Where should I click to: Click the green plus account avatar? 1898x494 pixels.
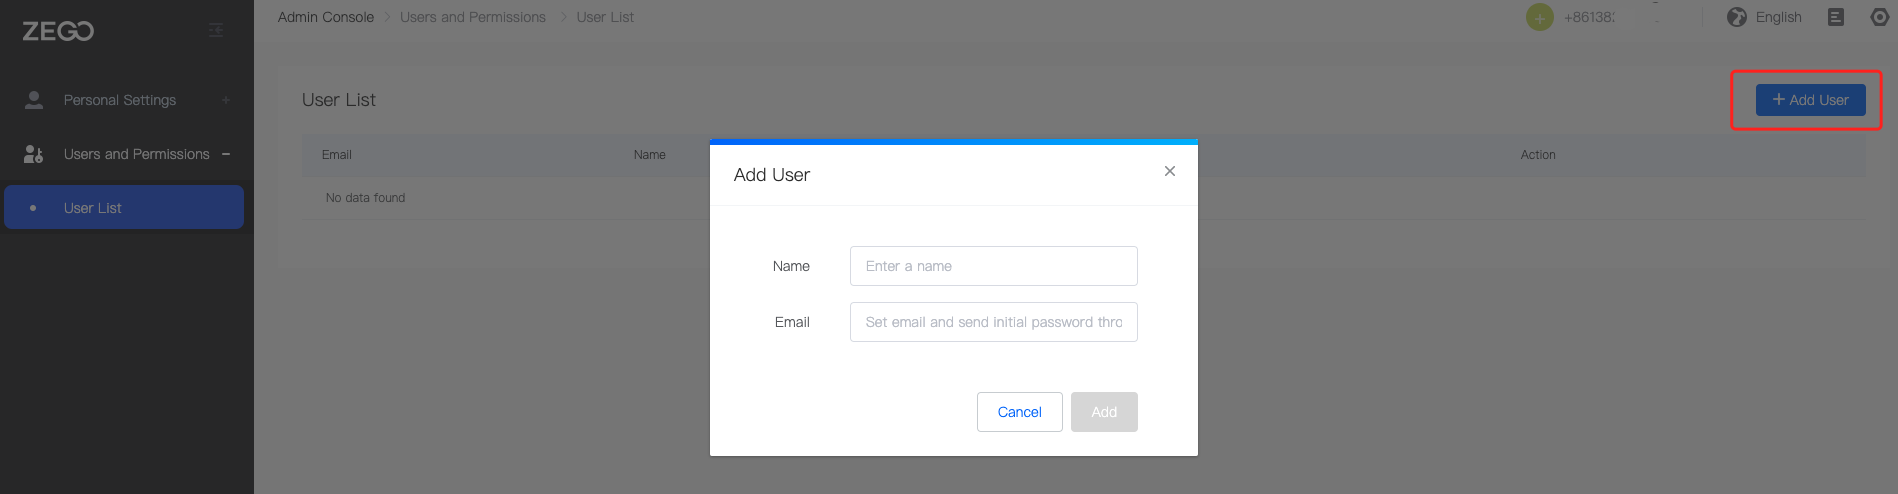1540,17
